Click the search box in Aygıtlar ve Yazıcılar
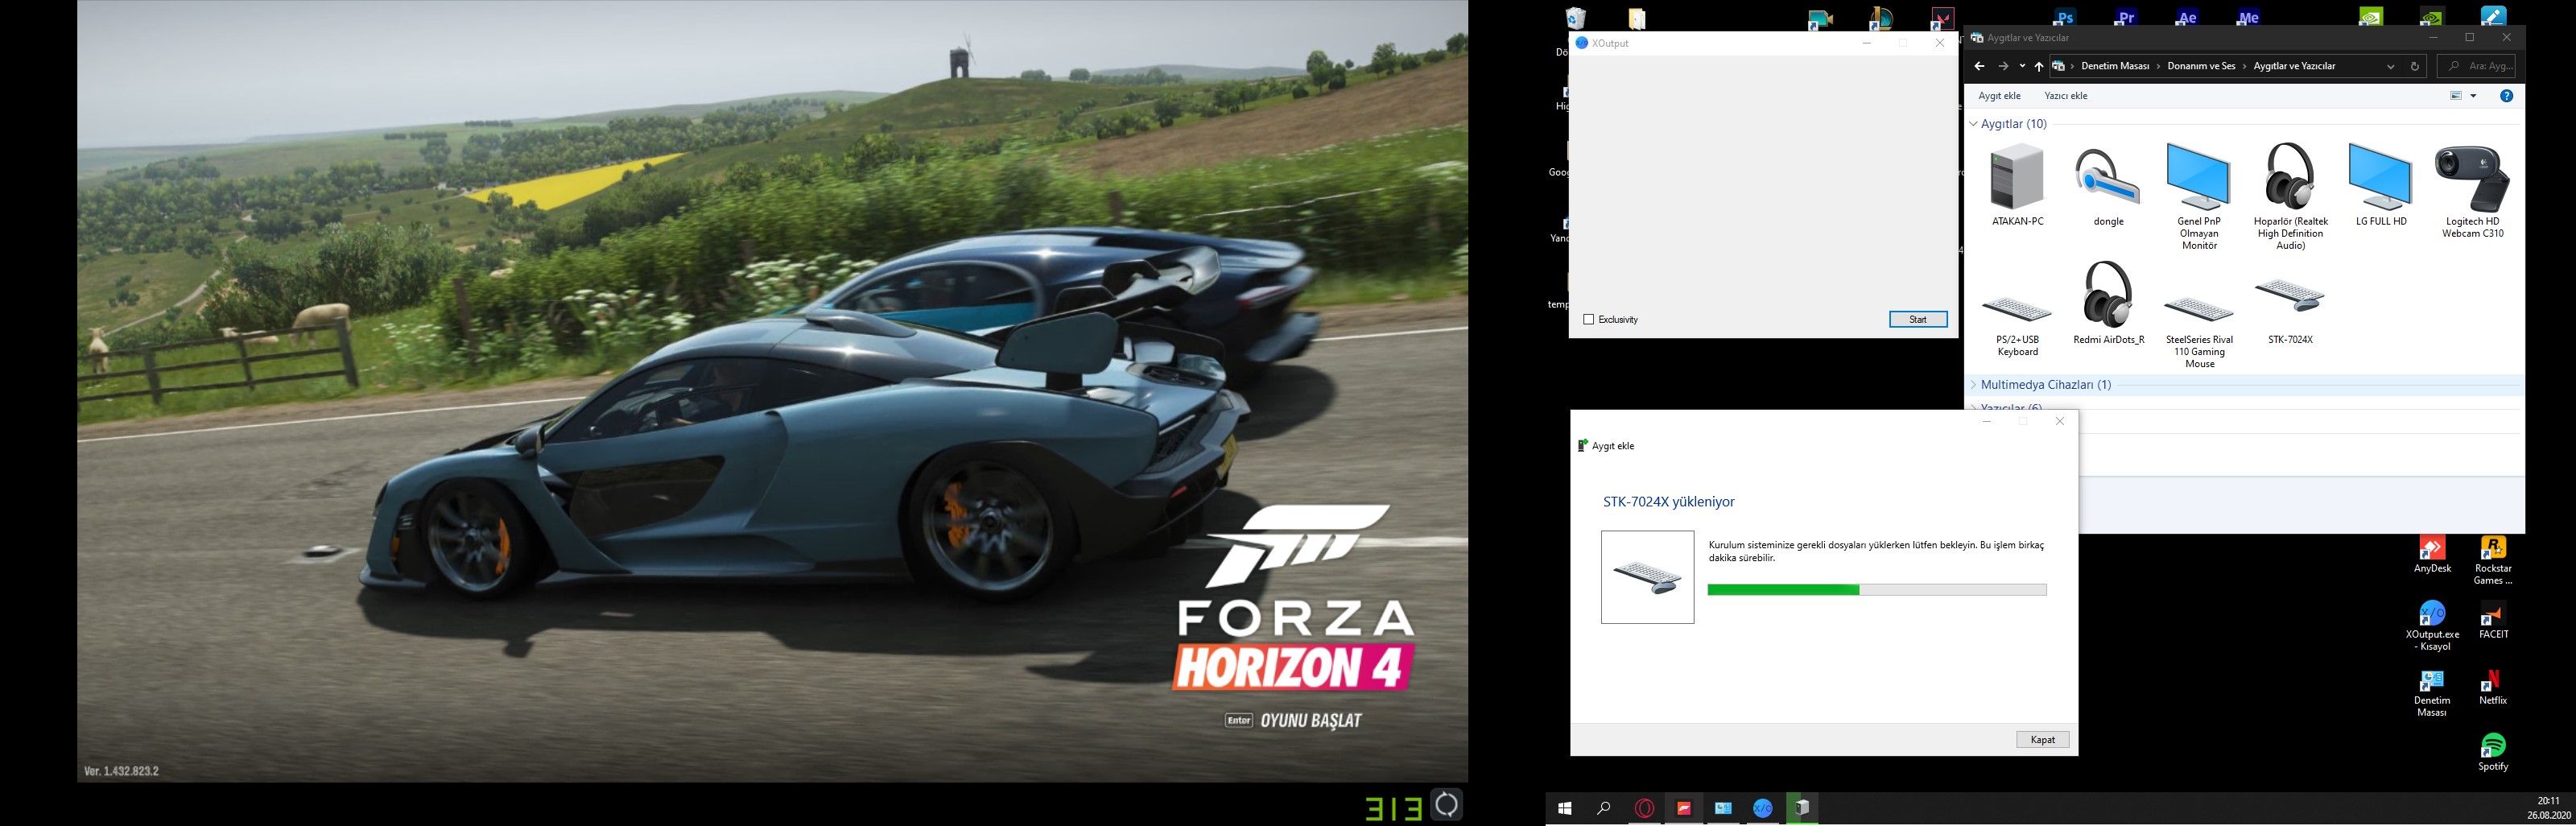This screenshot has height=826, width=2576. pyautogui.click(x=2476, y=66)
